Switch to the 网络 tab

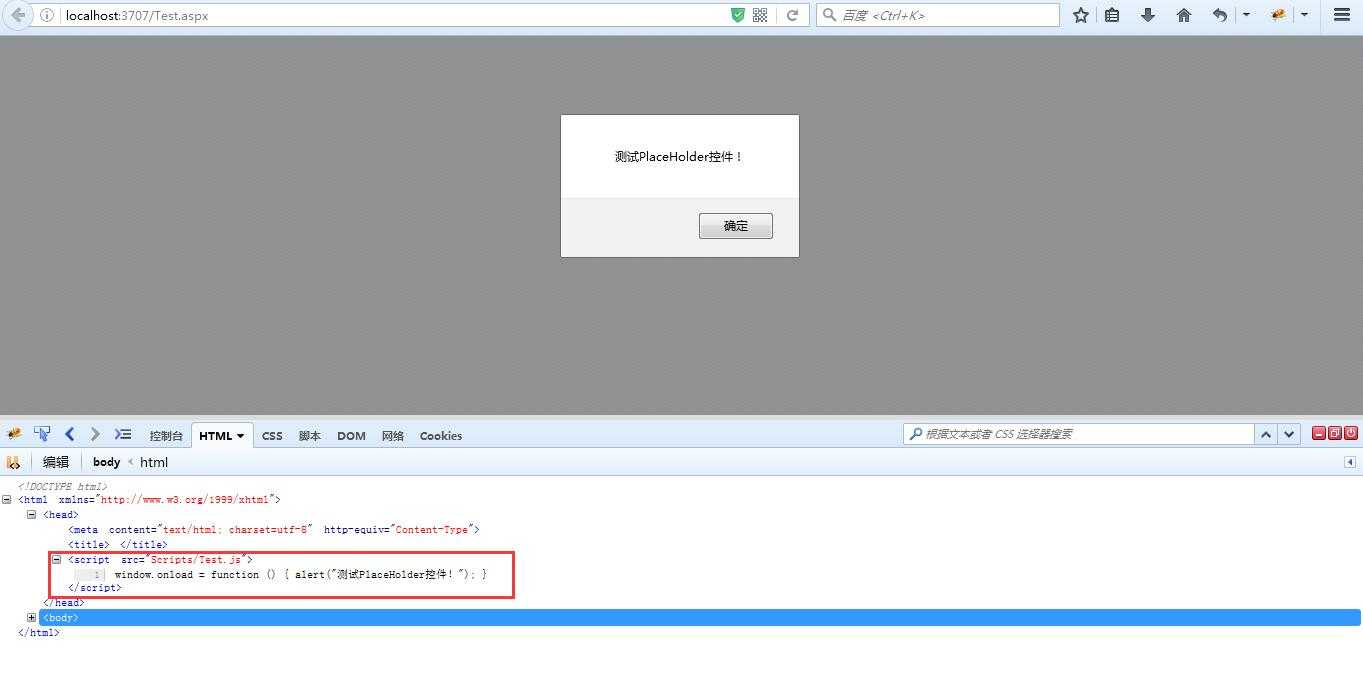[x=393, y=436]
